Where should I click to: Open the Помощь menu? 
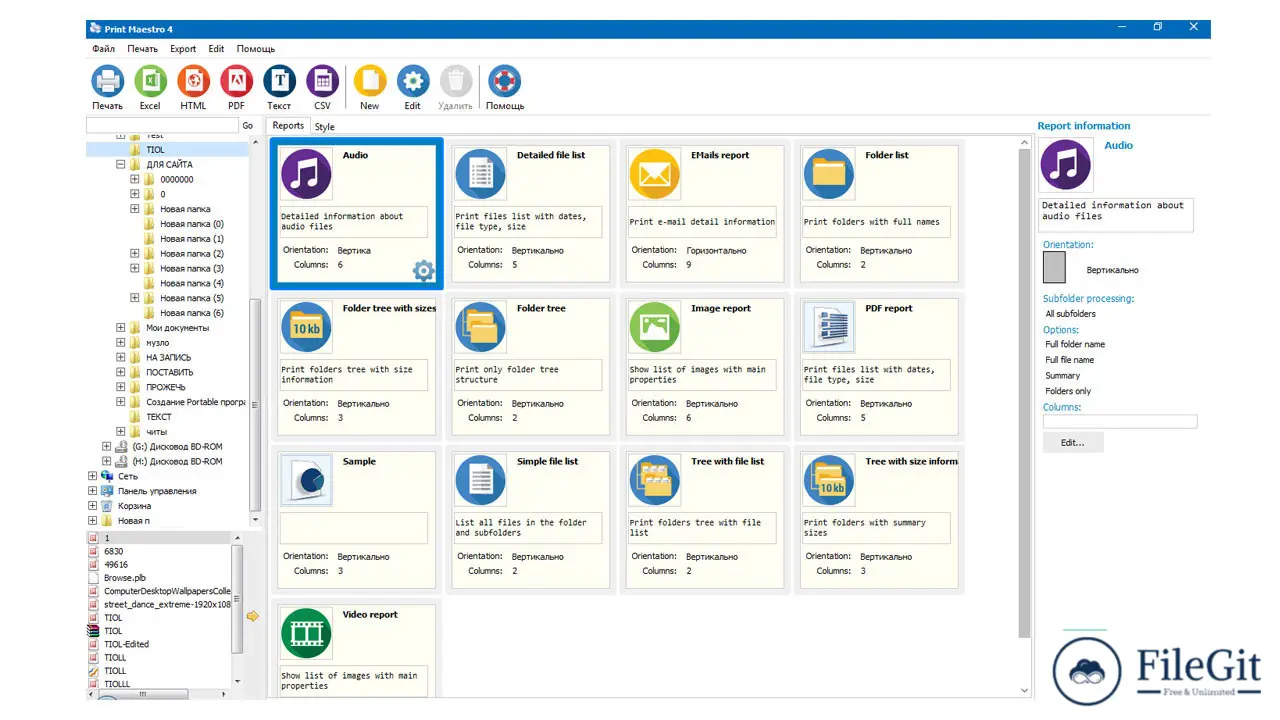point(256,49)
